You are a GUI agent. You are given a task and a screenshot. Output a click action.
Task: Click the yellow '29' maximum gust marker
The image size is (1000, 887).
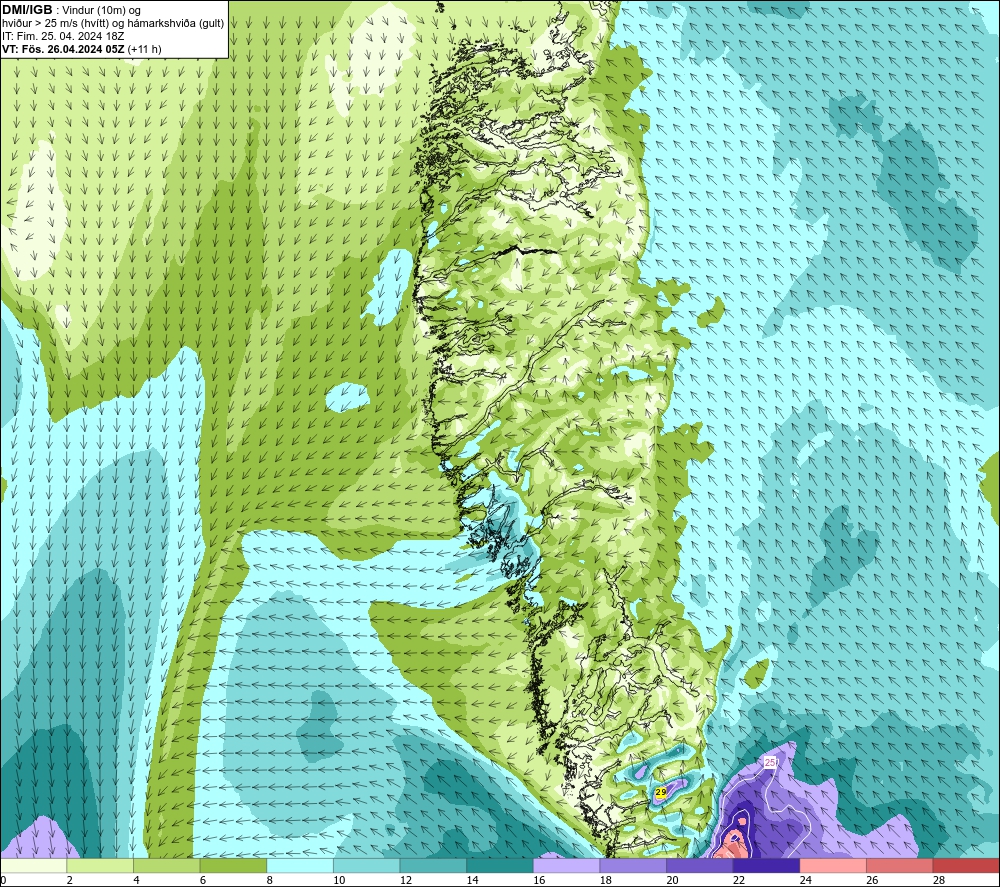[x=661, y=792]
